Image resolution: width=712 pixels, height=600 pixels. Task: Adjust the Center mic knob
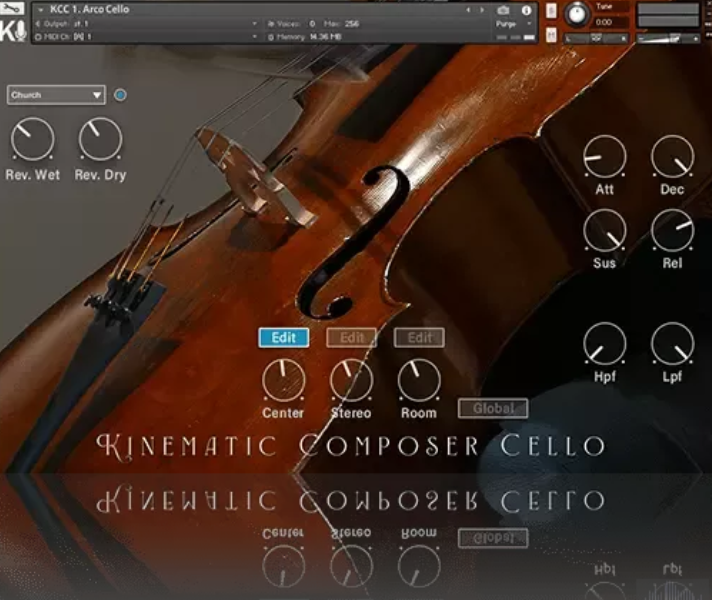click(284, 380)
